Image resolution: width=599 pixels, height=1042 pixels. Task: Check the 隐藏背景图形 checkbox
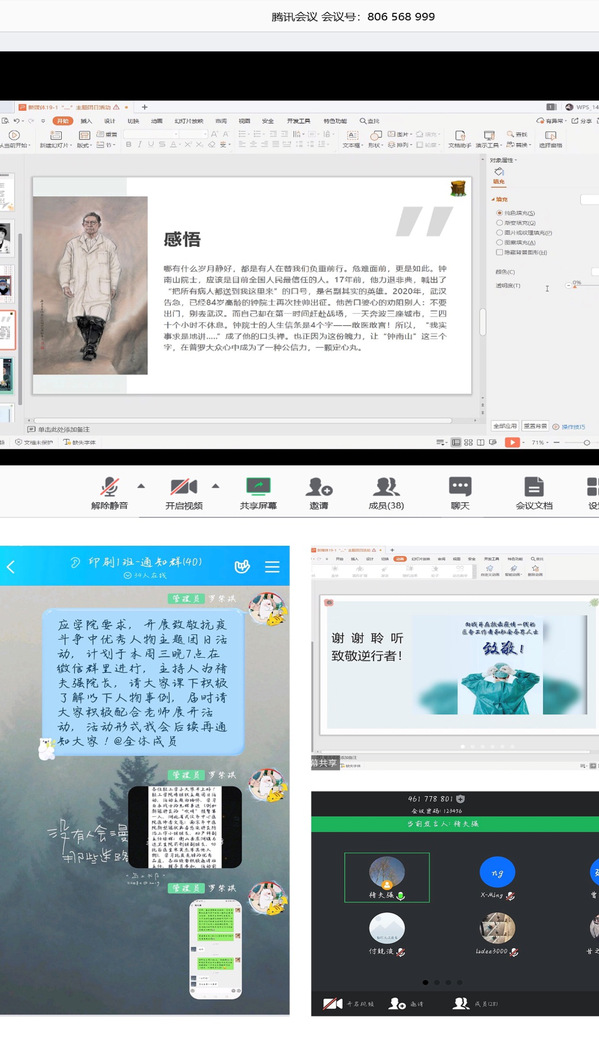[x=499, y=253]
